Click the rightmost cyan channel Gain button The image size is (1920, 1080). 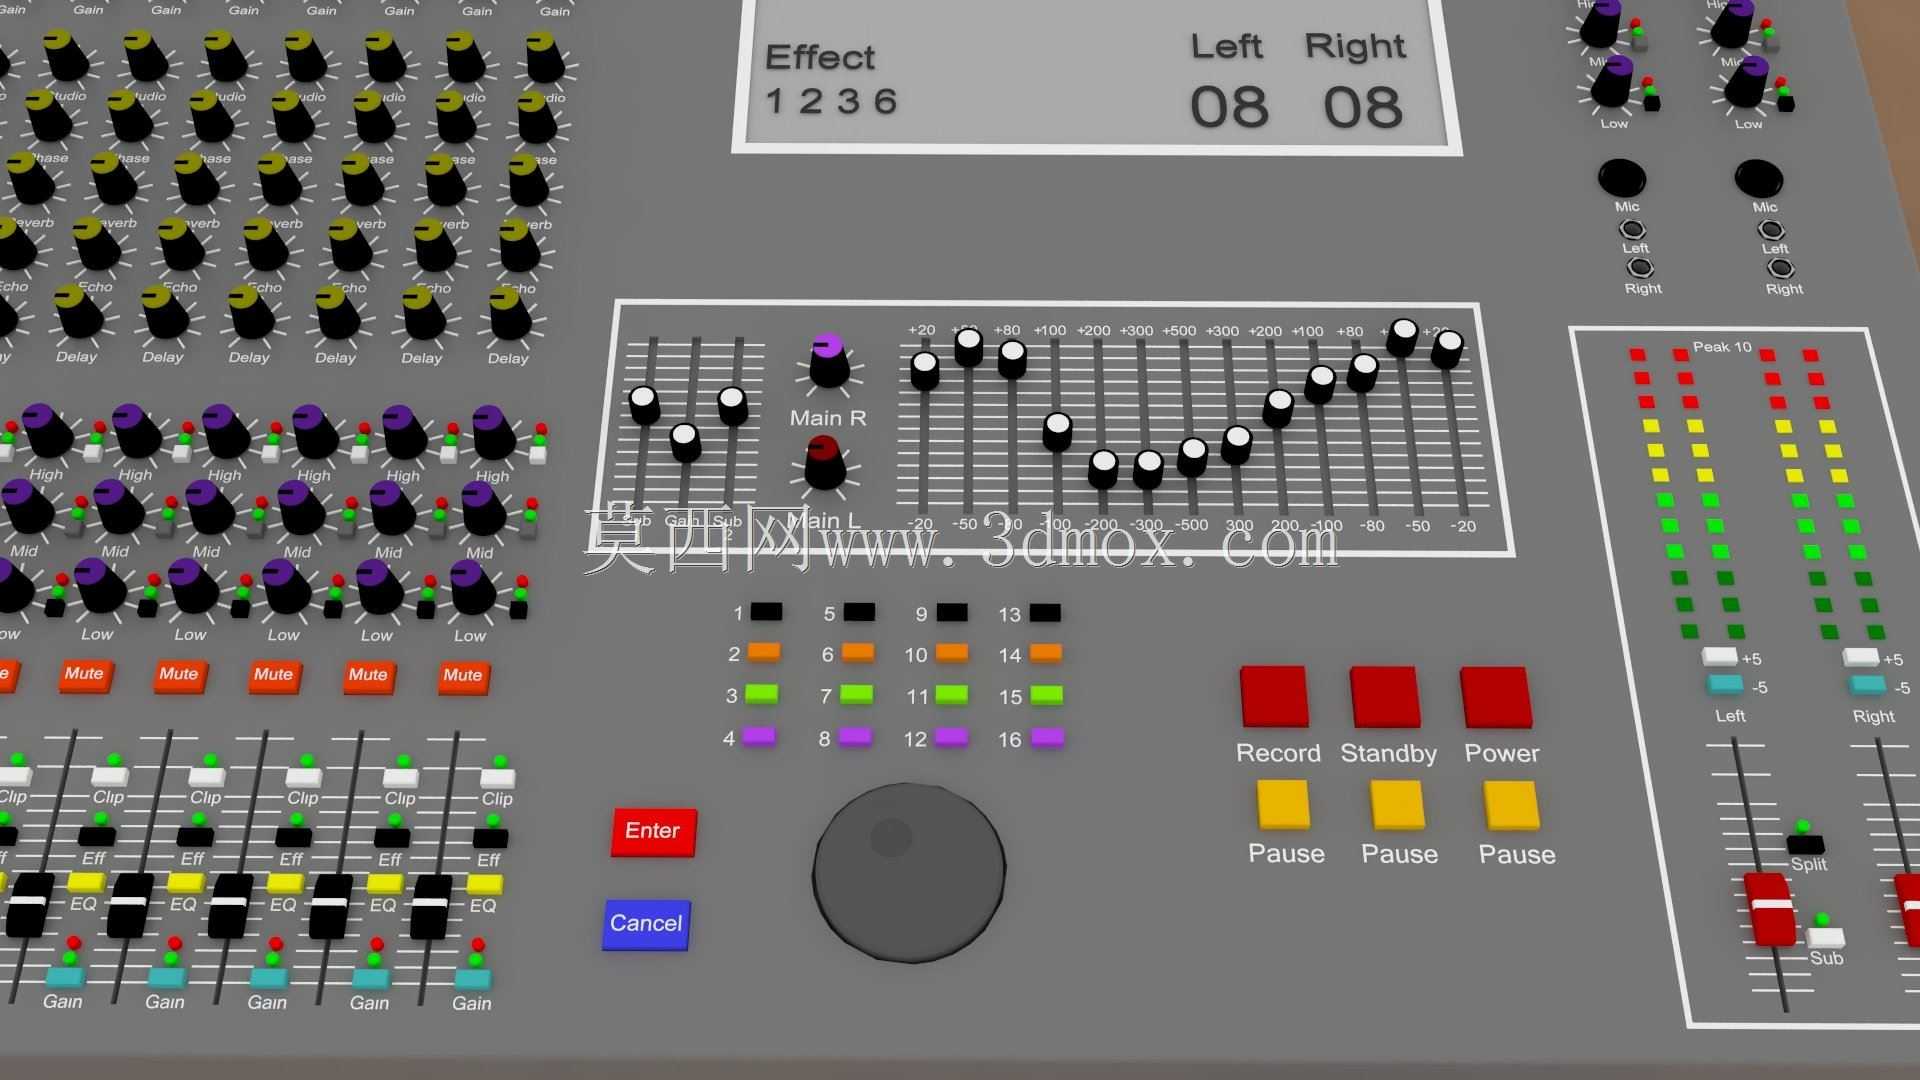(474, 979)
